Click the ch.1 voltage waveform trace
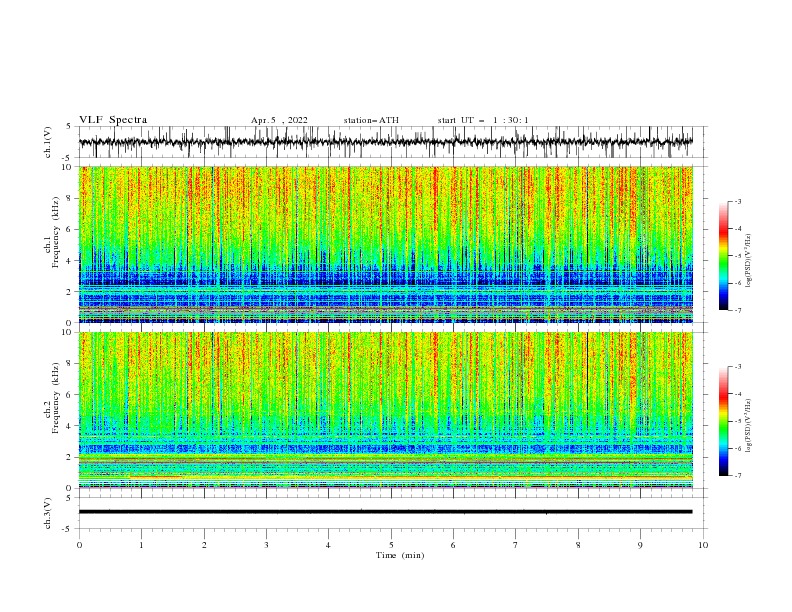This screenshot has width=792, height=612. tap(385, 142)
